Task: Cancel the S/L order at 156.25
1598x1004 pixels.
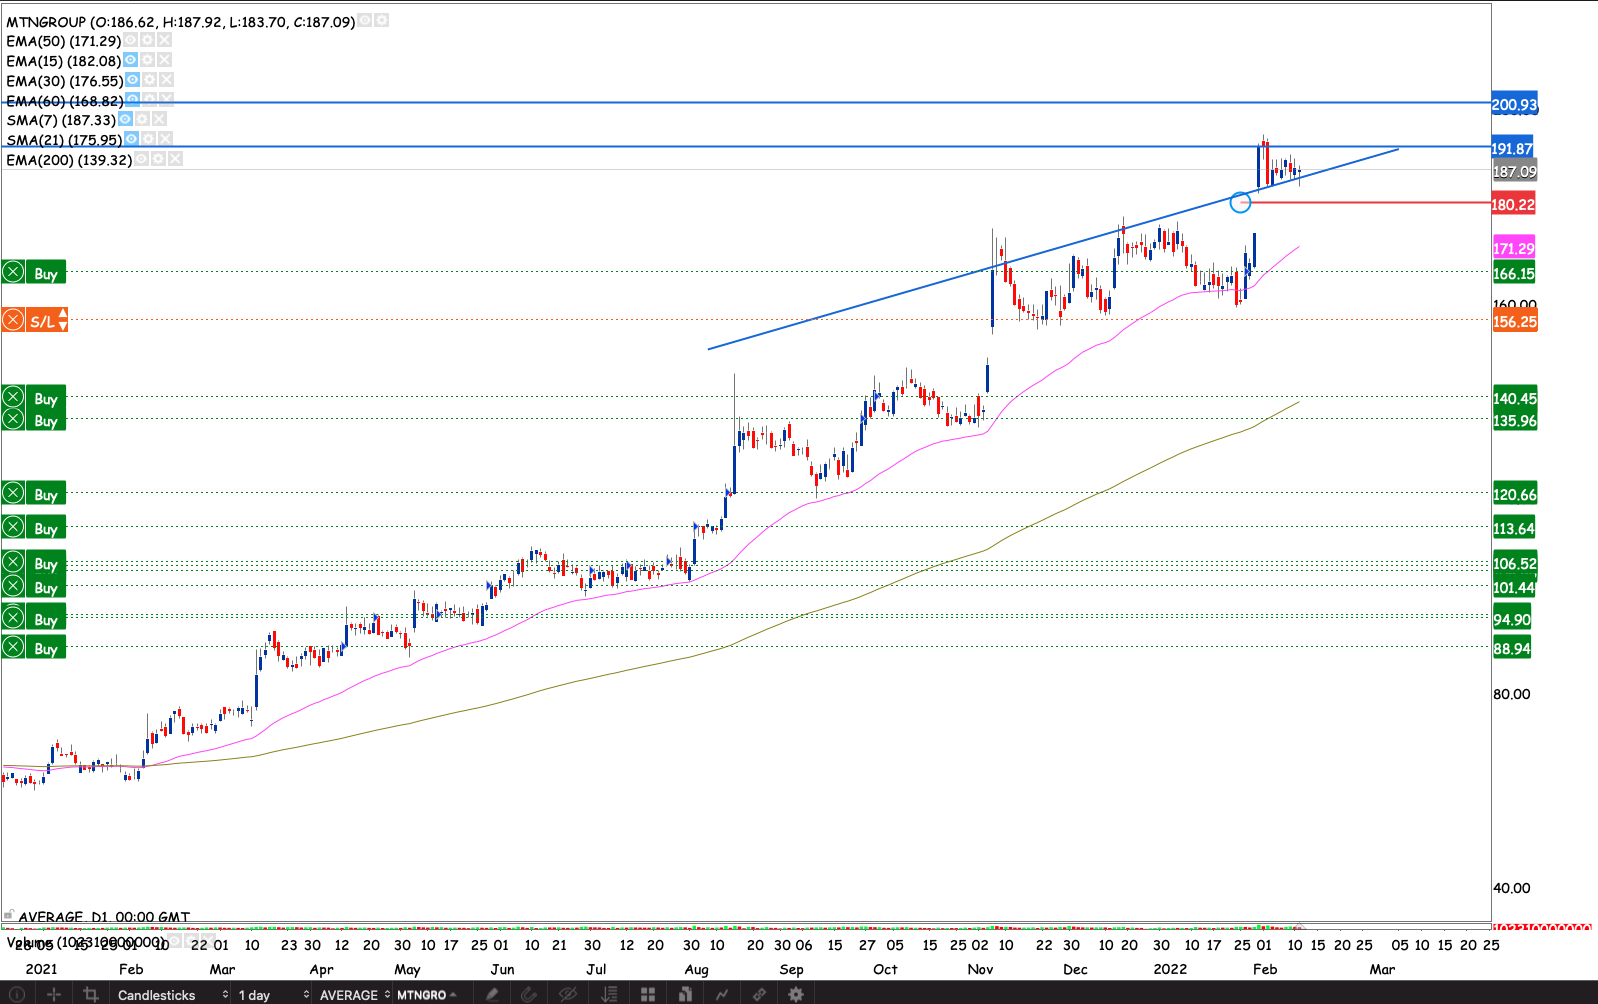Action: coord(13,320)
